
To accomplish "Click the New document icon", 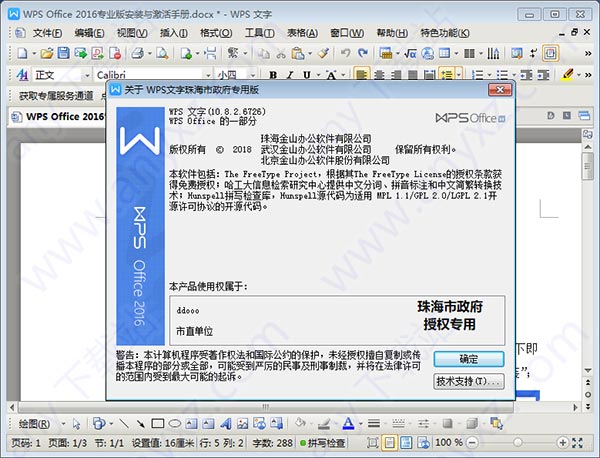I will point(23,53).
